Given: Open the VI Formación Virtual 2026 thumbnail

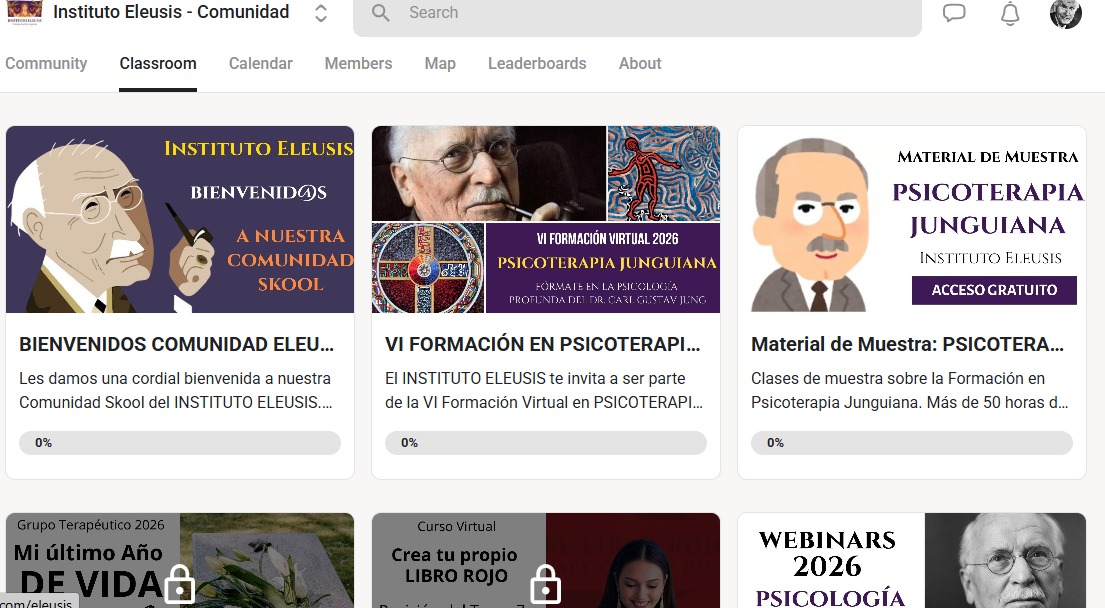Looking at the screenshot, I should [x=545, y=219].
